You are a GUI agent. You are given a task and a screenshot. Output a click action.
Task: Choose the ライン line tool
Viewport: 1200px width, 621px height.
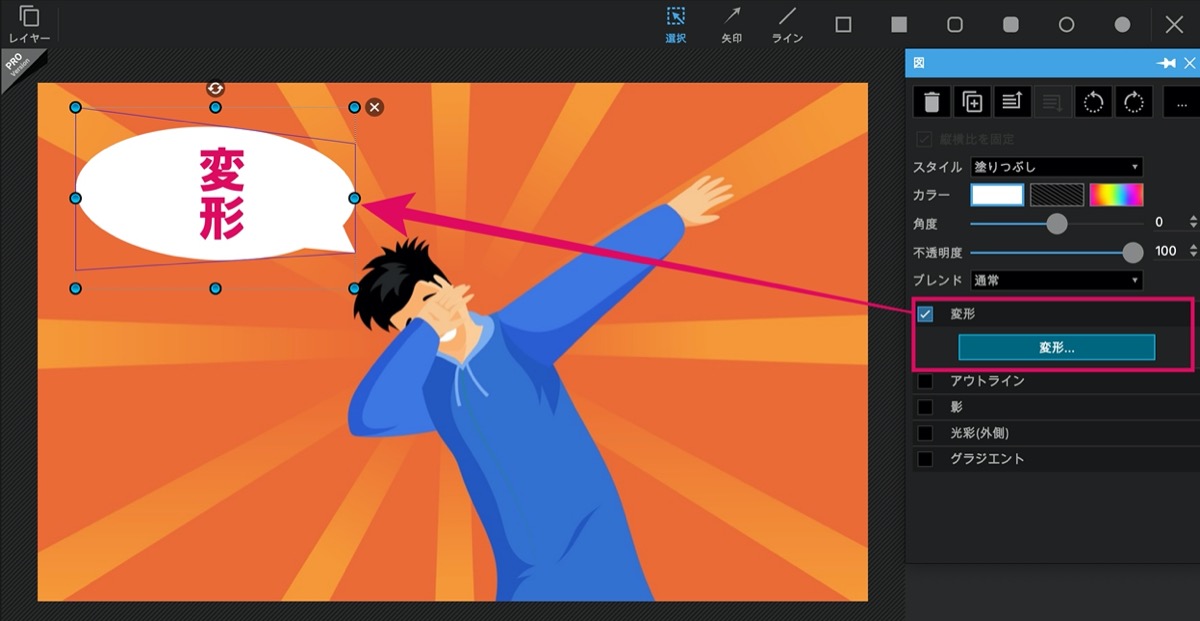[x=788, y=25]
